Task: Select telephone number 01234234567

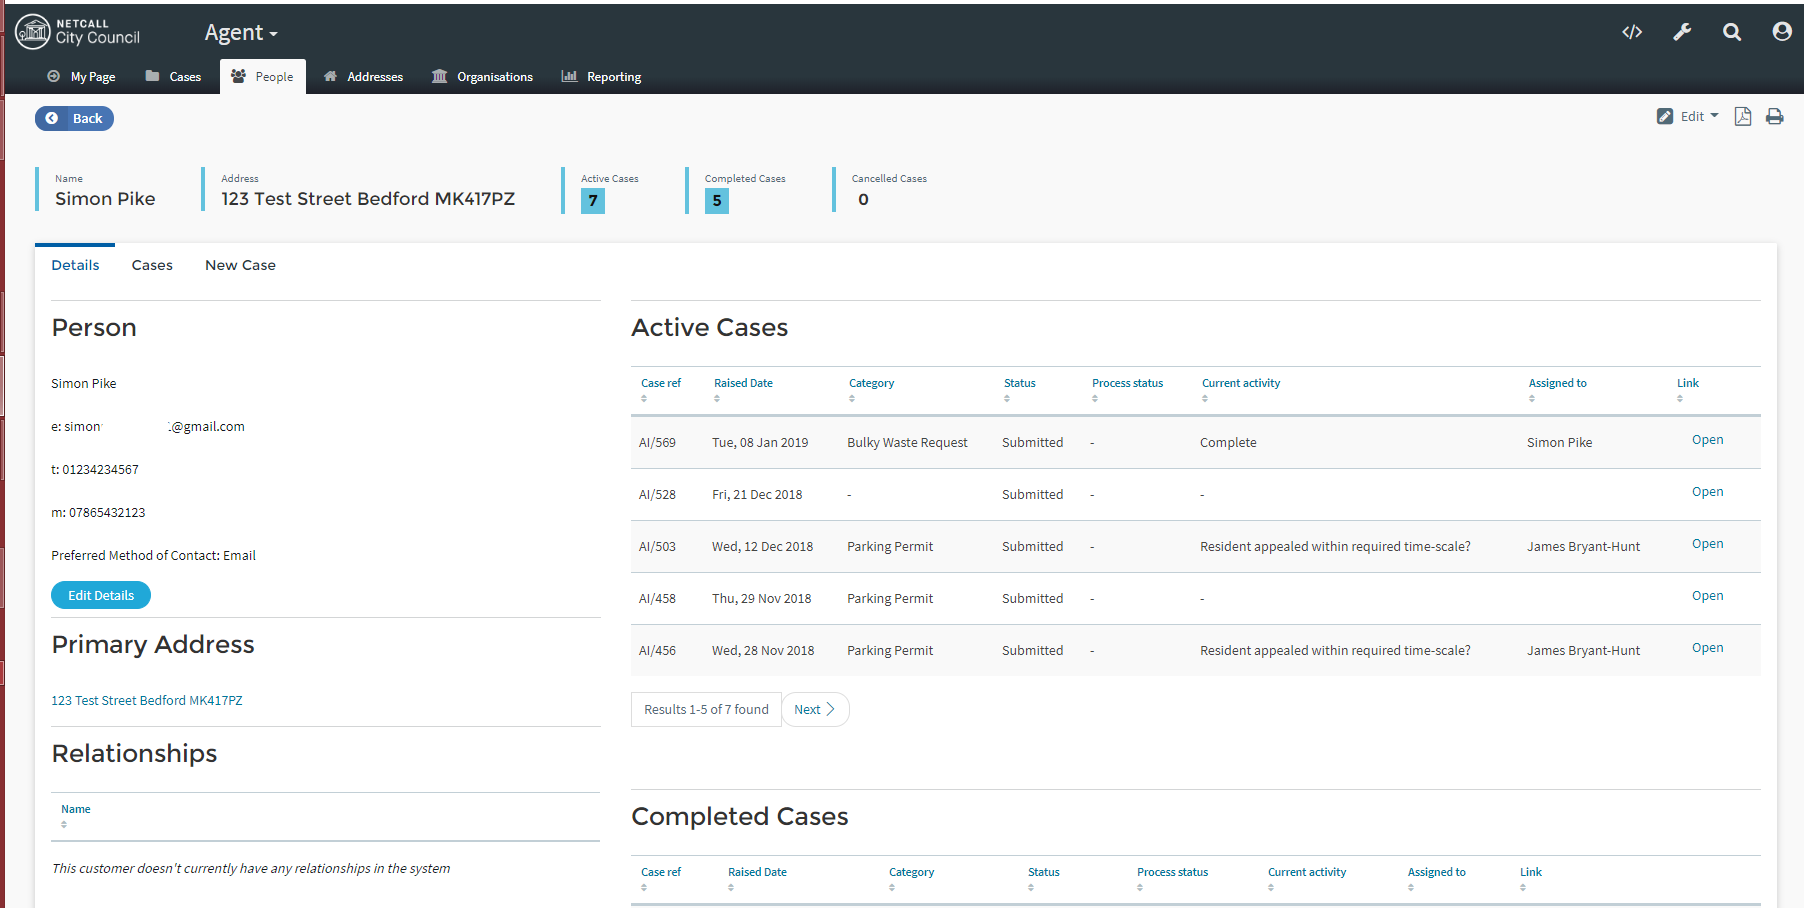Action: point(95,470)
